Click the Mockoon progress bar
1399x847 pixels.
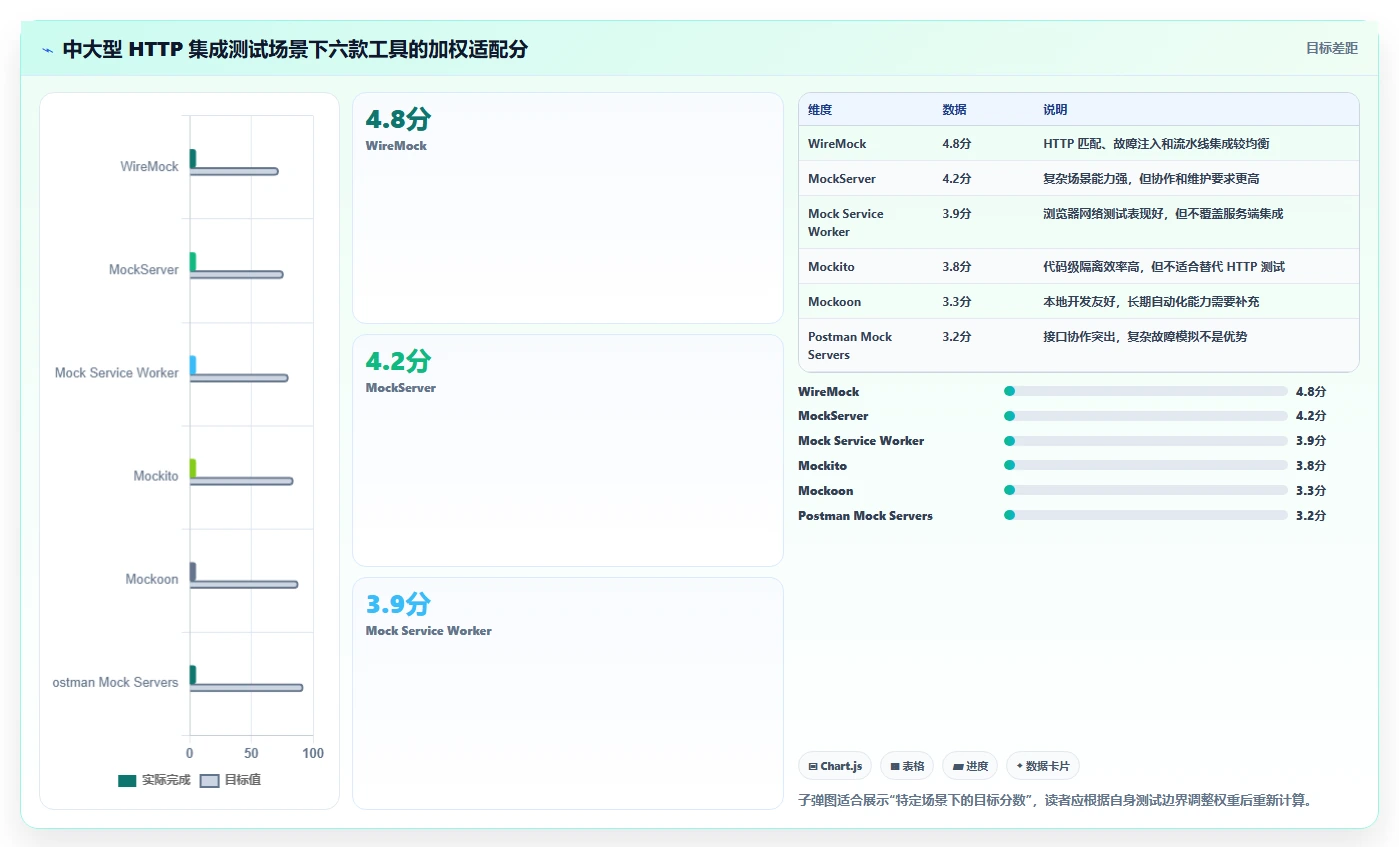click(x=1146, y=490)
